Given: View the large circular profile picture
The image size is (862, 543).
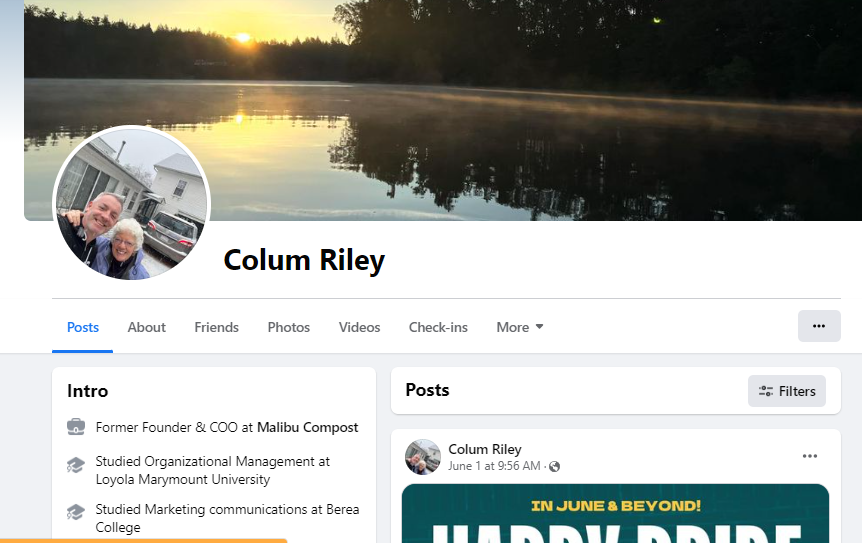Looking at the screenshot, I should point(132,203).
